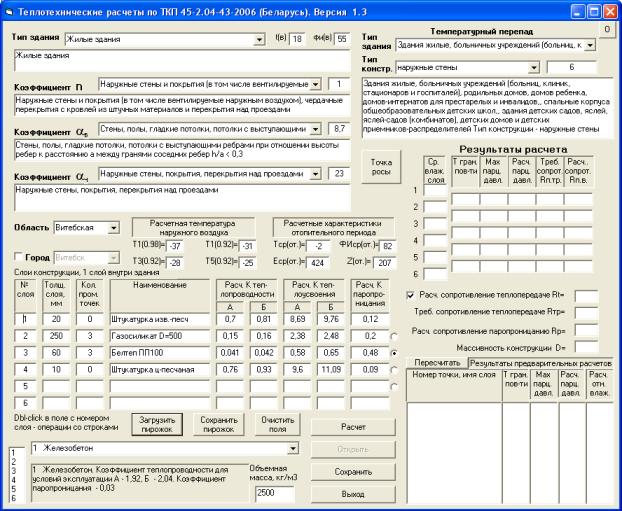The height and width of the screenshot is (511, 622).
Task: Click layer 1 name field Штукатурка изв.-песч
Action: (160, 319)
